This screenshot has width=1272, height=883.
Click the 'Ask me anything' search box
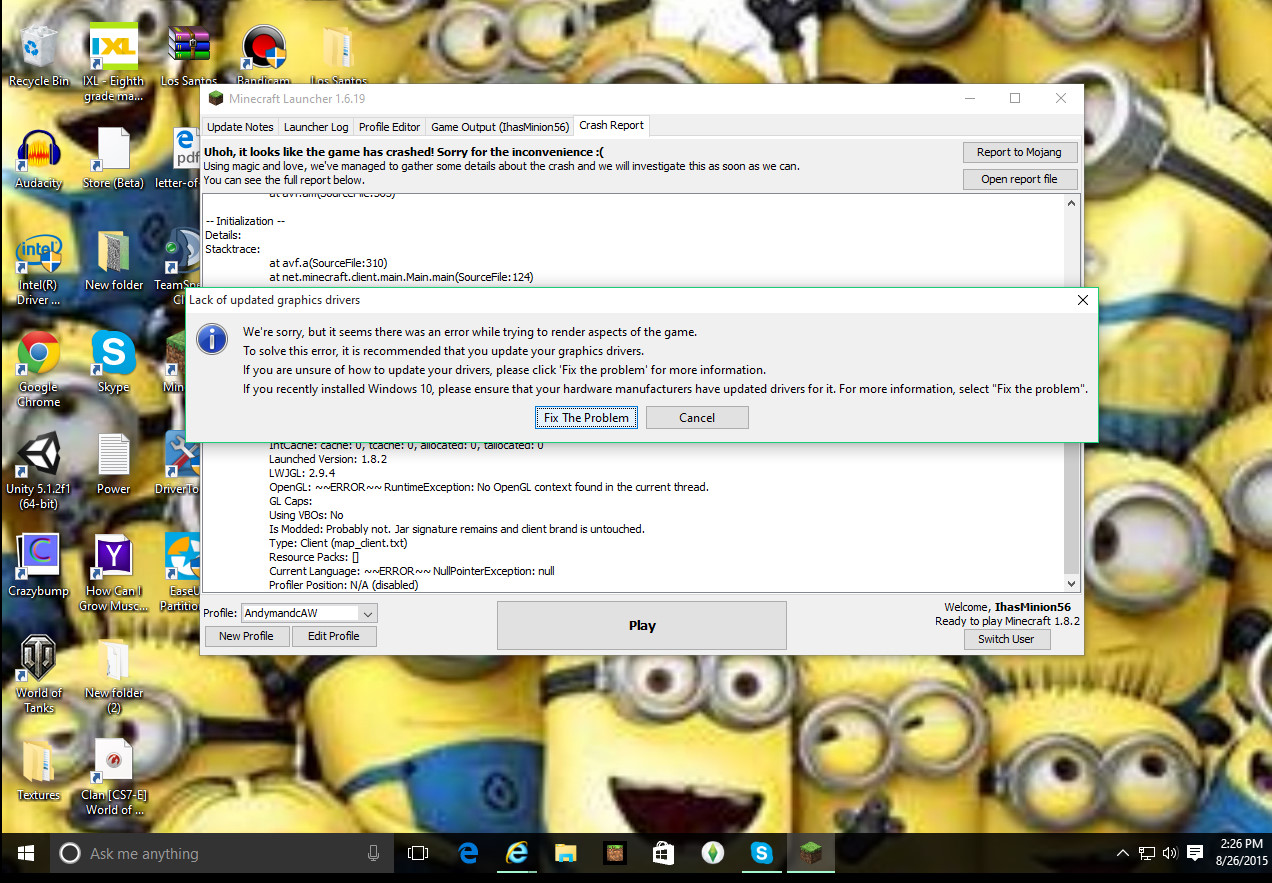pos(220,853)
